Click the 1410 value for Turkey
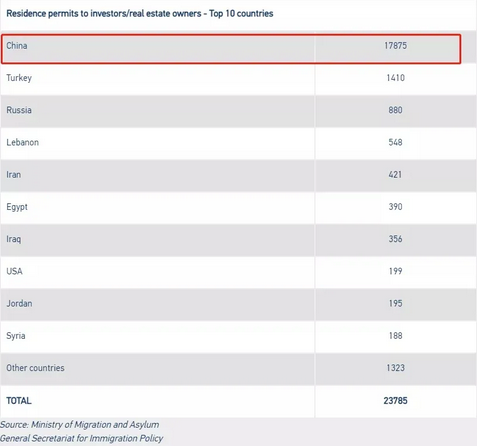 (395, 78)
